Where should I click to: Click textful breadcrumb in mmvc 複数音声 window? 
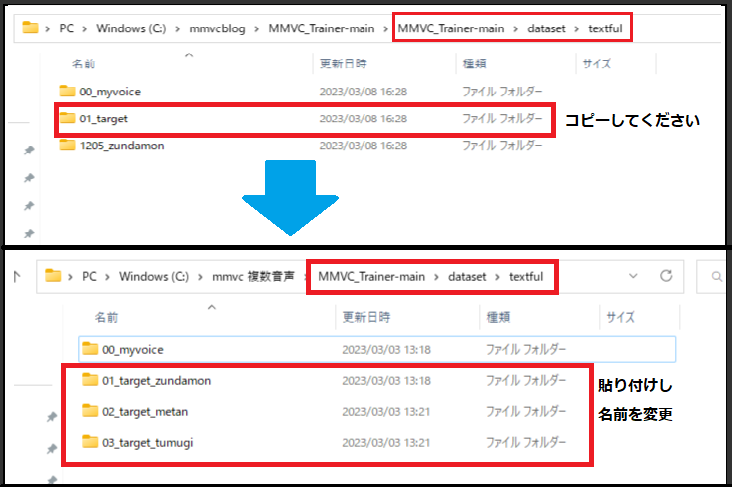[x=526, y=276]
